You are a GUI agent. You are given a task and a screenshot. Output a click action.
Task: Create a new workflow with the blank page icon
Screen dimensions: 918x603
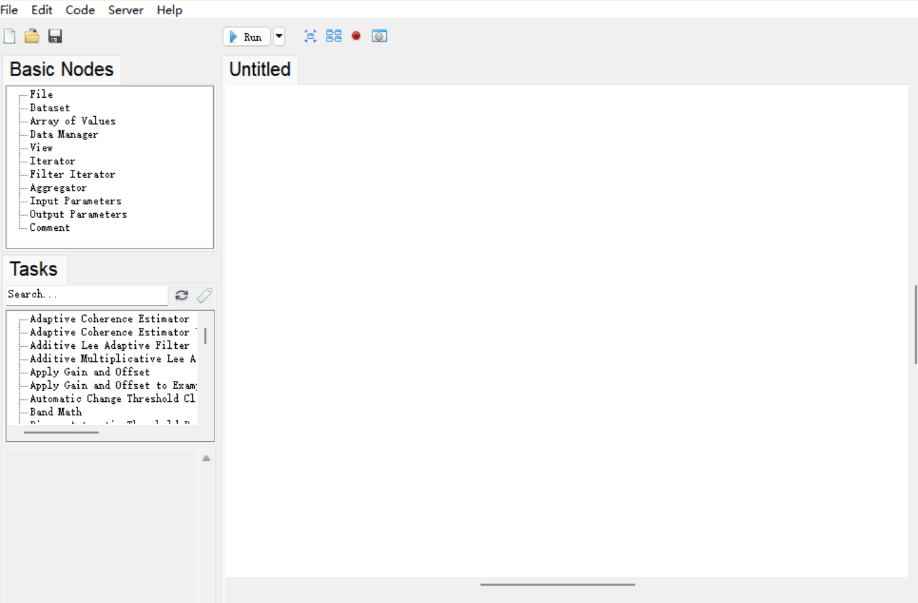(x=9, y=36)
